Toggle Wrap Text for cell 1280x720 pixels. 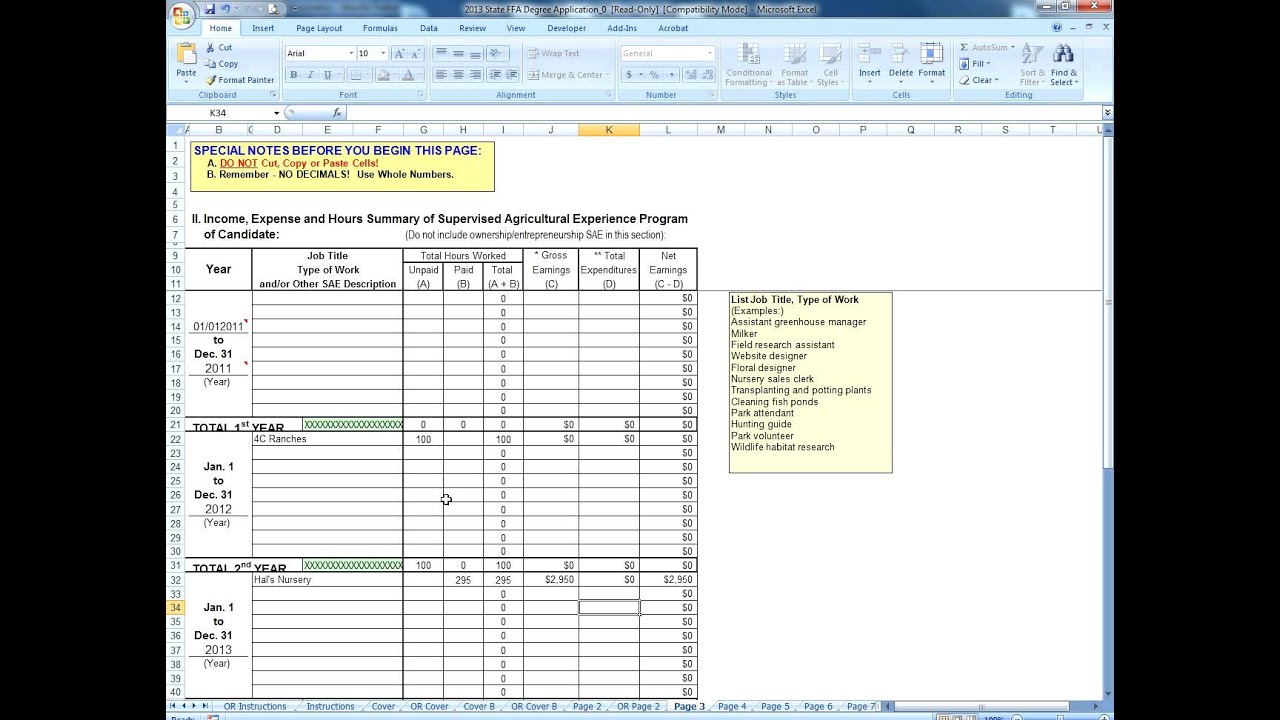coord(554,53)
